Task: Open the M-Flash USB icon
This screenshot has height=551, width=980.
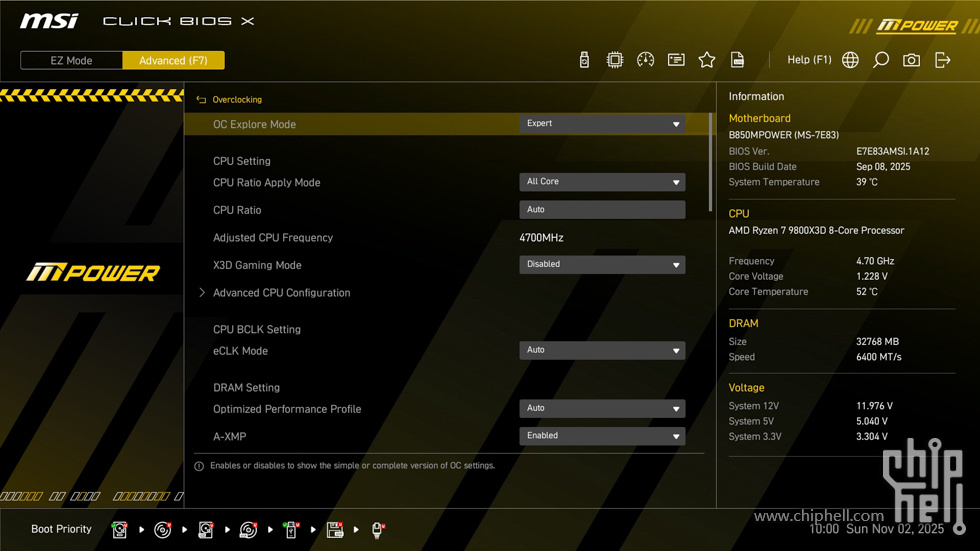Action: (x=584, y=60)
